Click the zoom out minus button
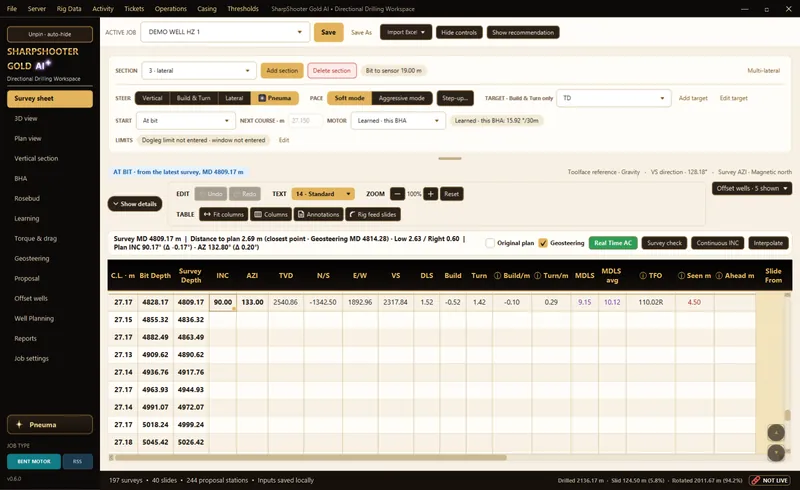 tap(397, 194)
